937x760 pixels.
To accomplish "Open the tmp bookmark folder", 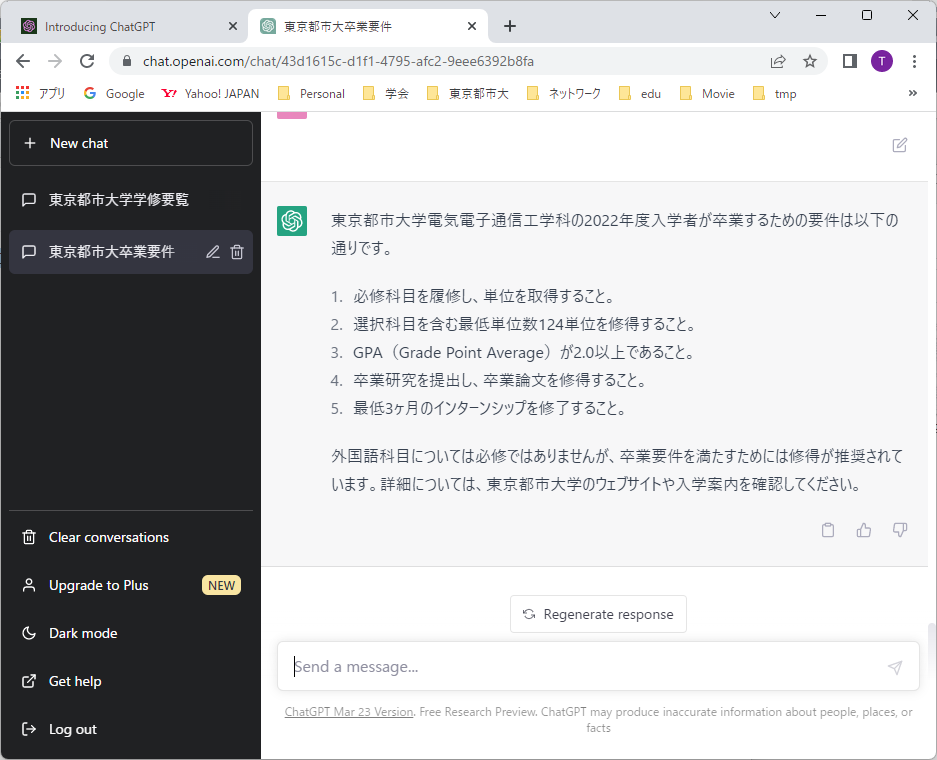I will (774, 93).
